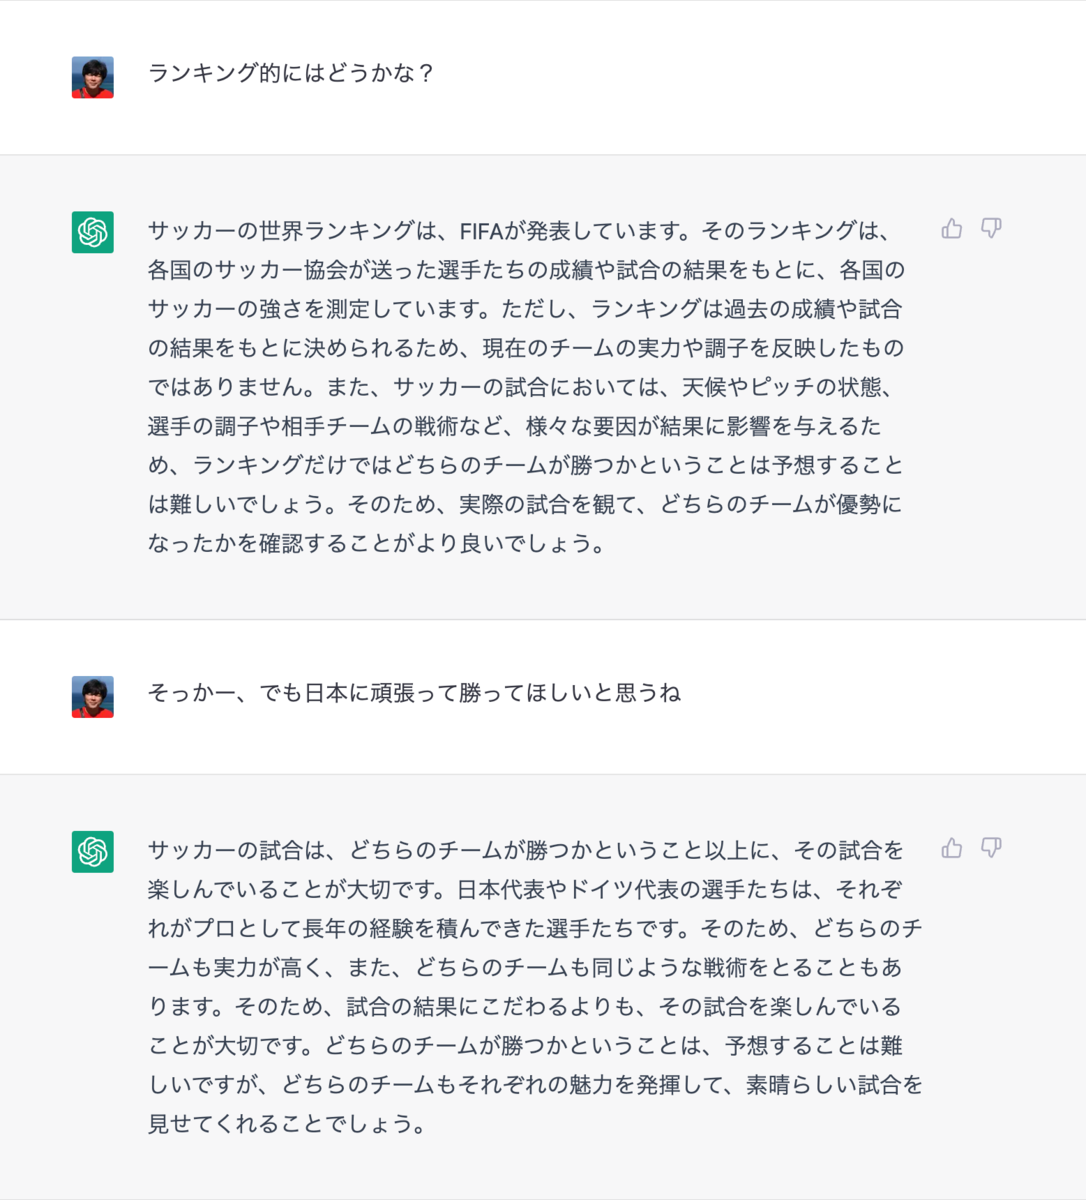The image size is (1086, 1200).
Task: Click the user message ランキング的にはどうかな？
Action: pos(291,73)
